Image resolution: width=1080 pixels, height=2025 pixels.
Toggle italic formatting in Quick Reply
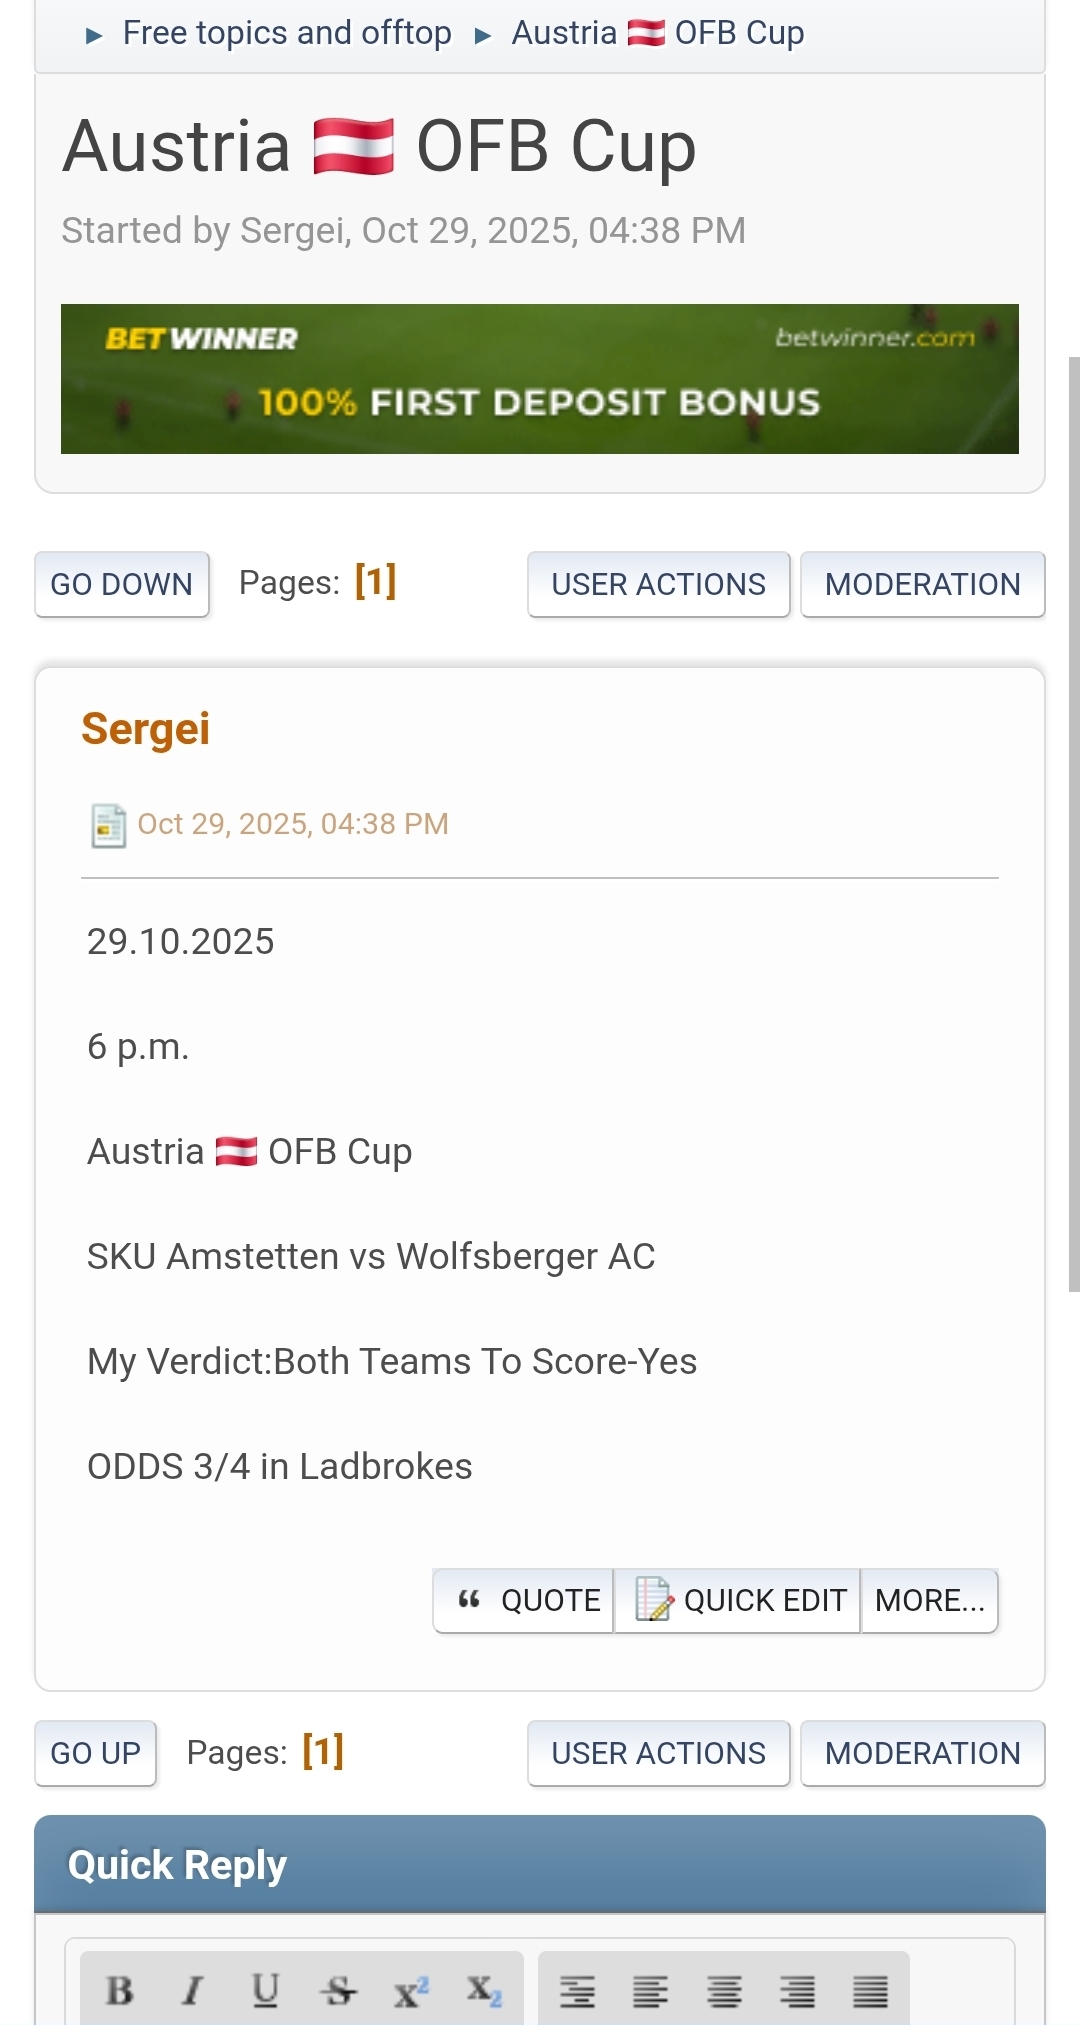[192, 1991]
